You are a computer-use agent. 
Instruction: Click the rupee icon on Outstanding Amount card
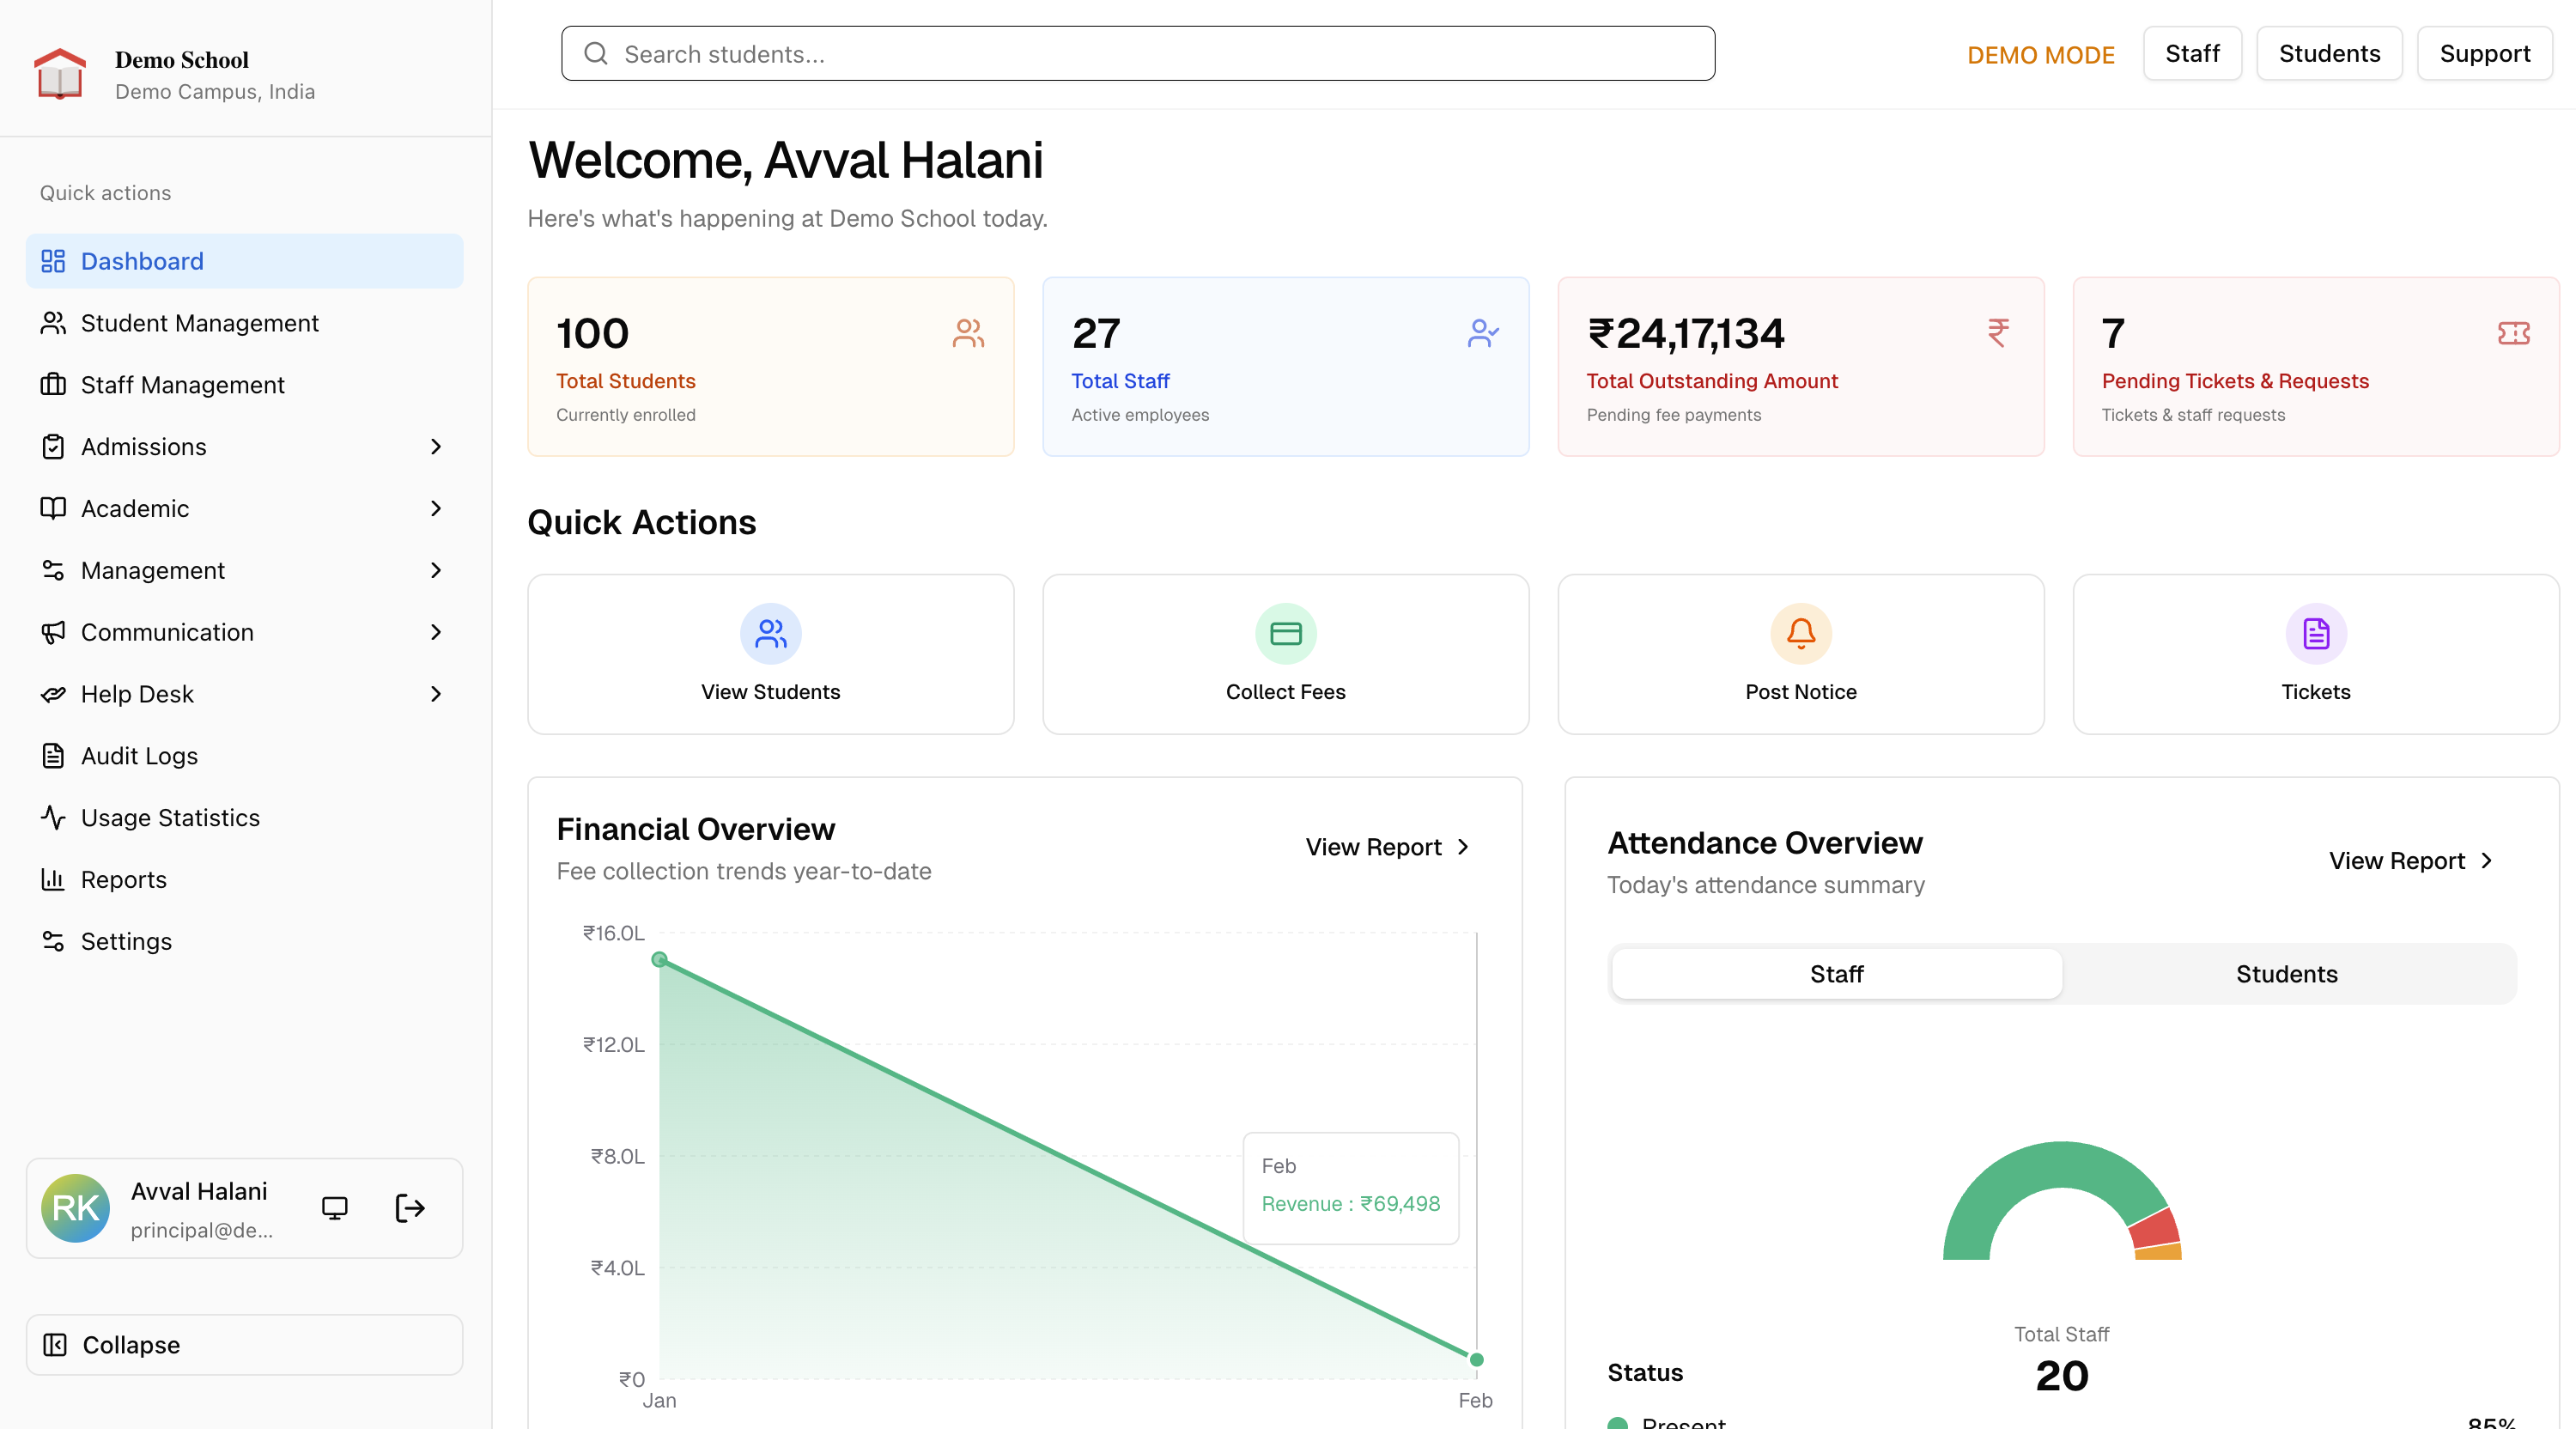pyautogui.click(x=1998, y=332)
